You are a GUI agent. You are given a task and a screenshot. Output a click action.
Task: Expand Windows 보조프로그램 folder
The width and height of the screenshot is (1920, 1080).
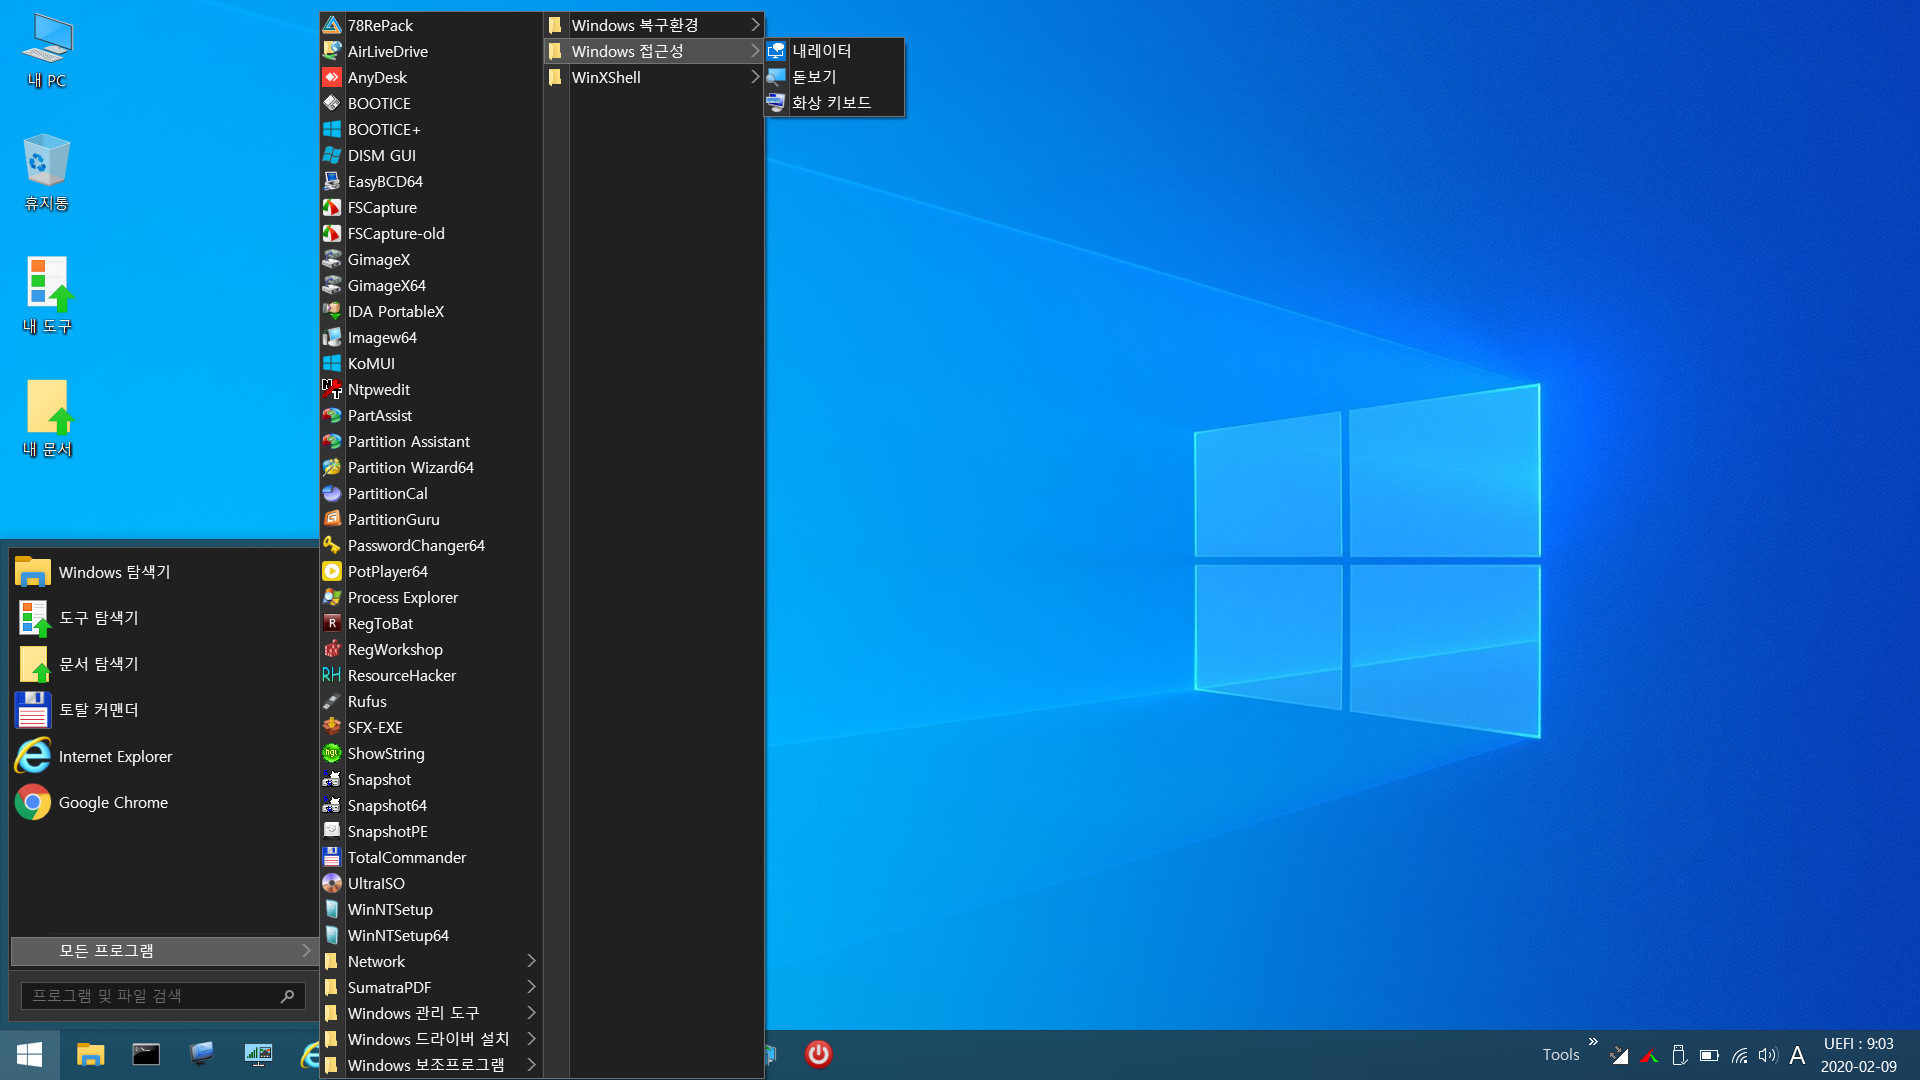click(431, 1065)
